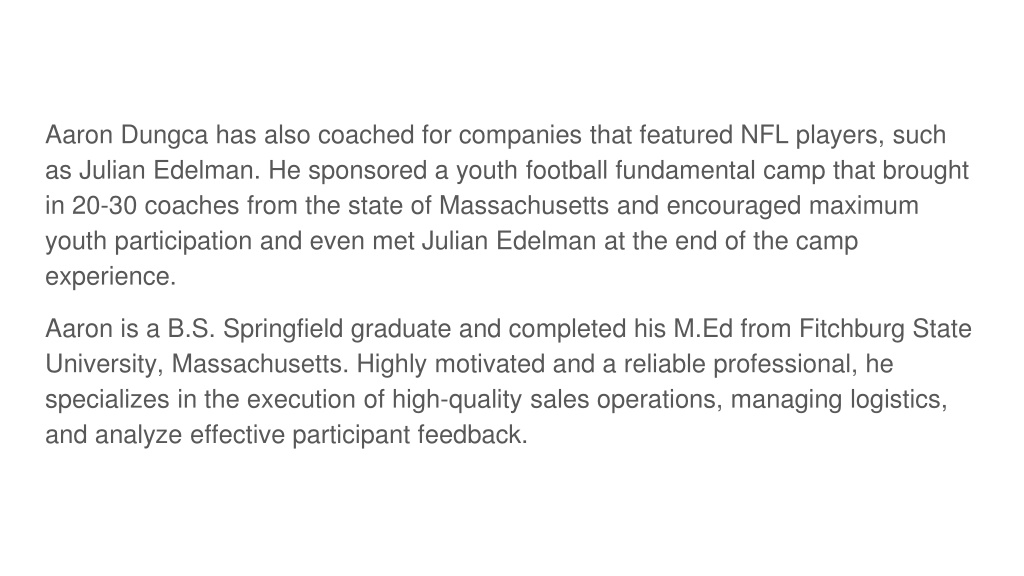Click the words youth participation
The image size is (1024, 576).
click(x=148, y=241)
